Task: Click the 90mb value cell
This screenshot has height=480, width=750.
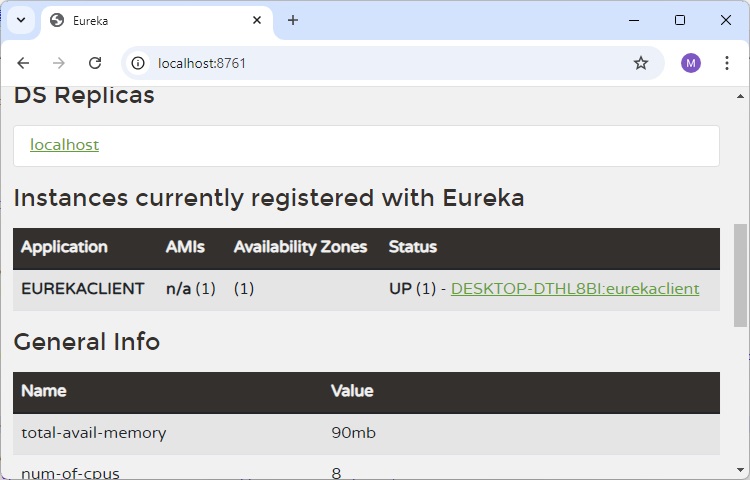Action: (x=353, y=433)
